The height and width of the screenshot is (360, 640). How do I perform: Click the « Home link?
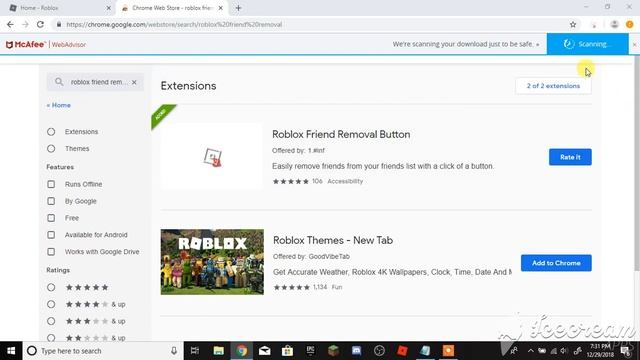click(x=58, y=105)
